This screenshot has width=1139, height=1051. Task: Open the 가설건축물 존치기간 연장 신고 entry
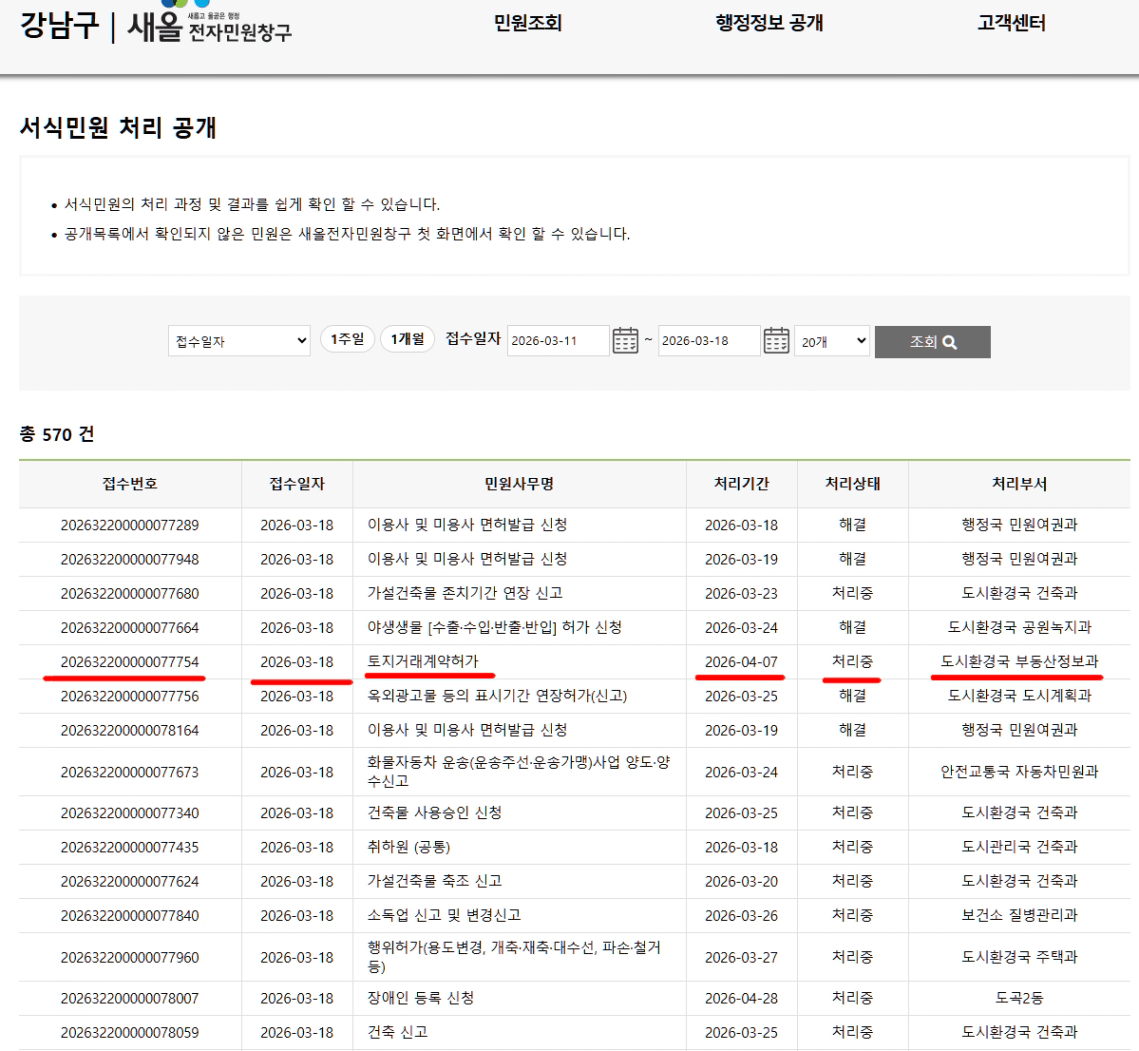tap(465, 593)
